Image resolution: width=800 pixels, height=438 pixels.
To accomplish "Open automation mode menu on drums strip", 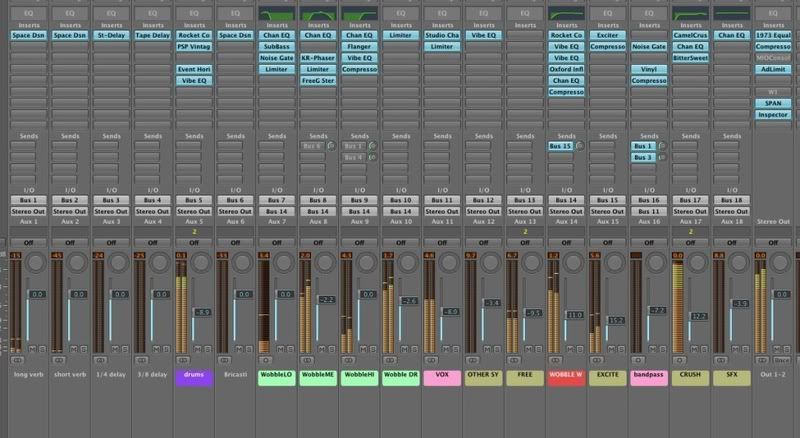I will [x=194, y=242].
